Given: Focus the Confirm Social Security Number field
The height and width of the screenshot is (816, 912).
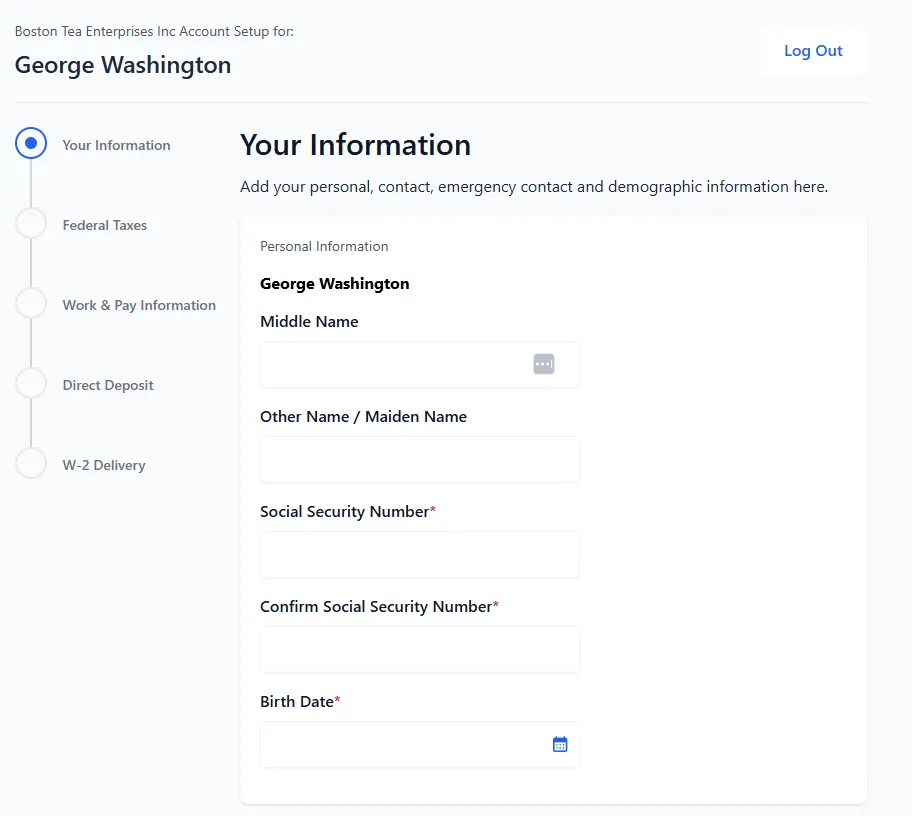Looking at the screenshot, I should click(419, 649).
